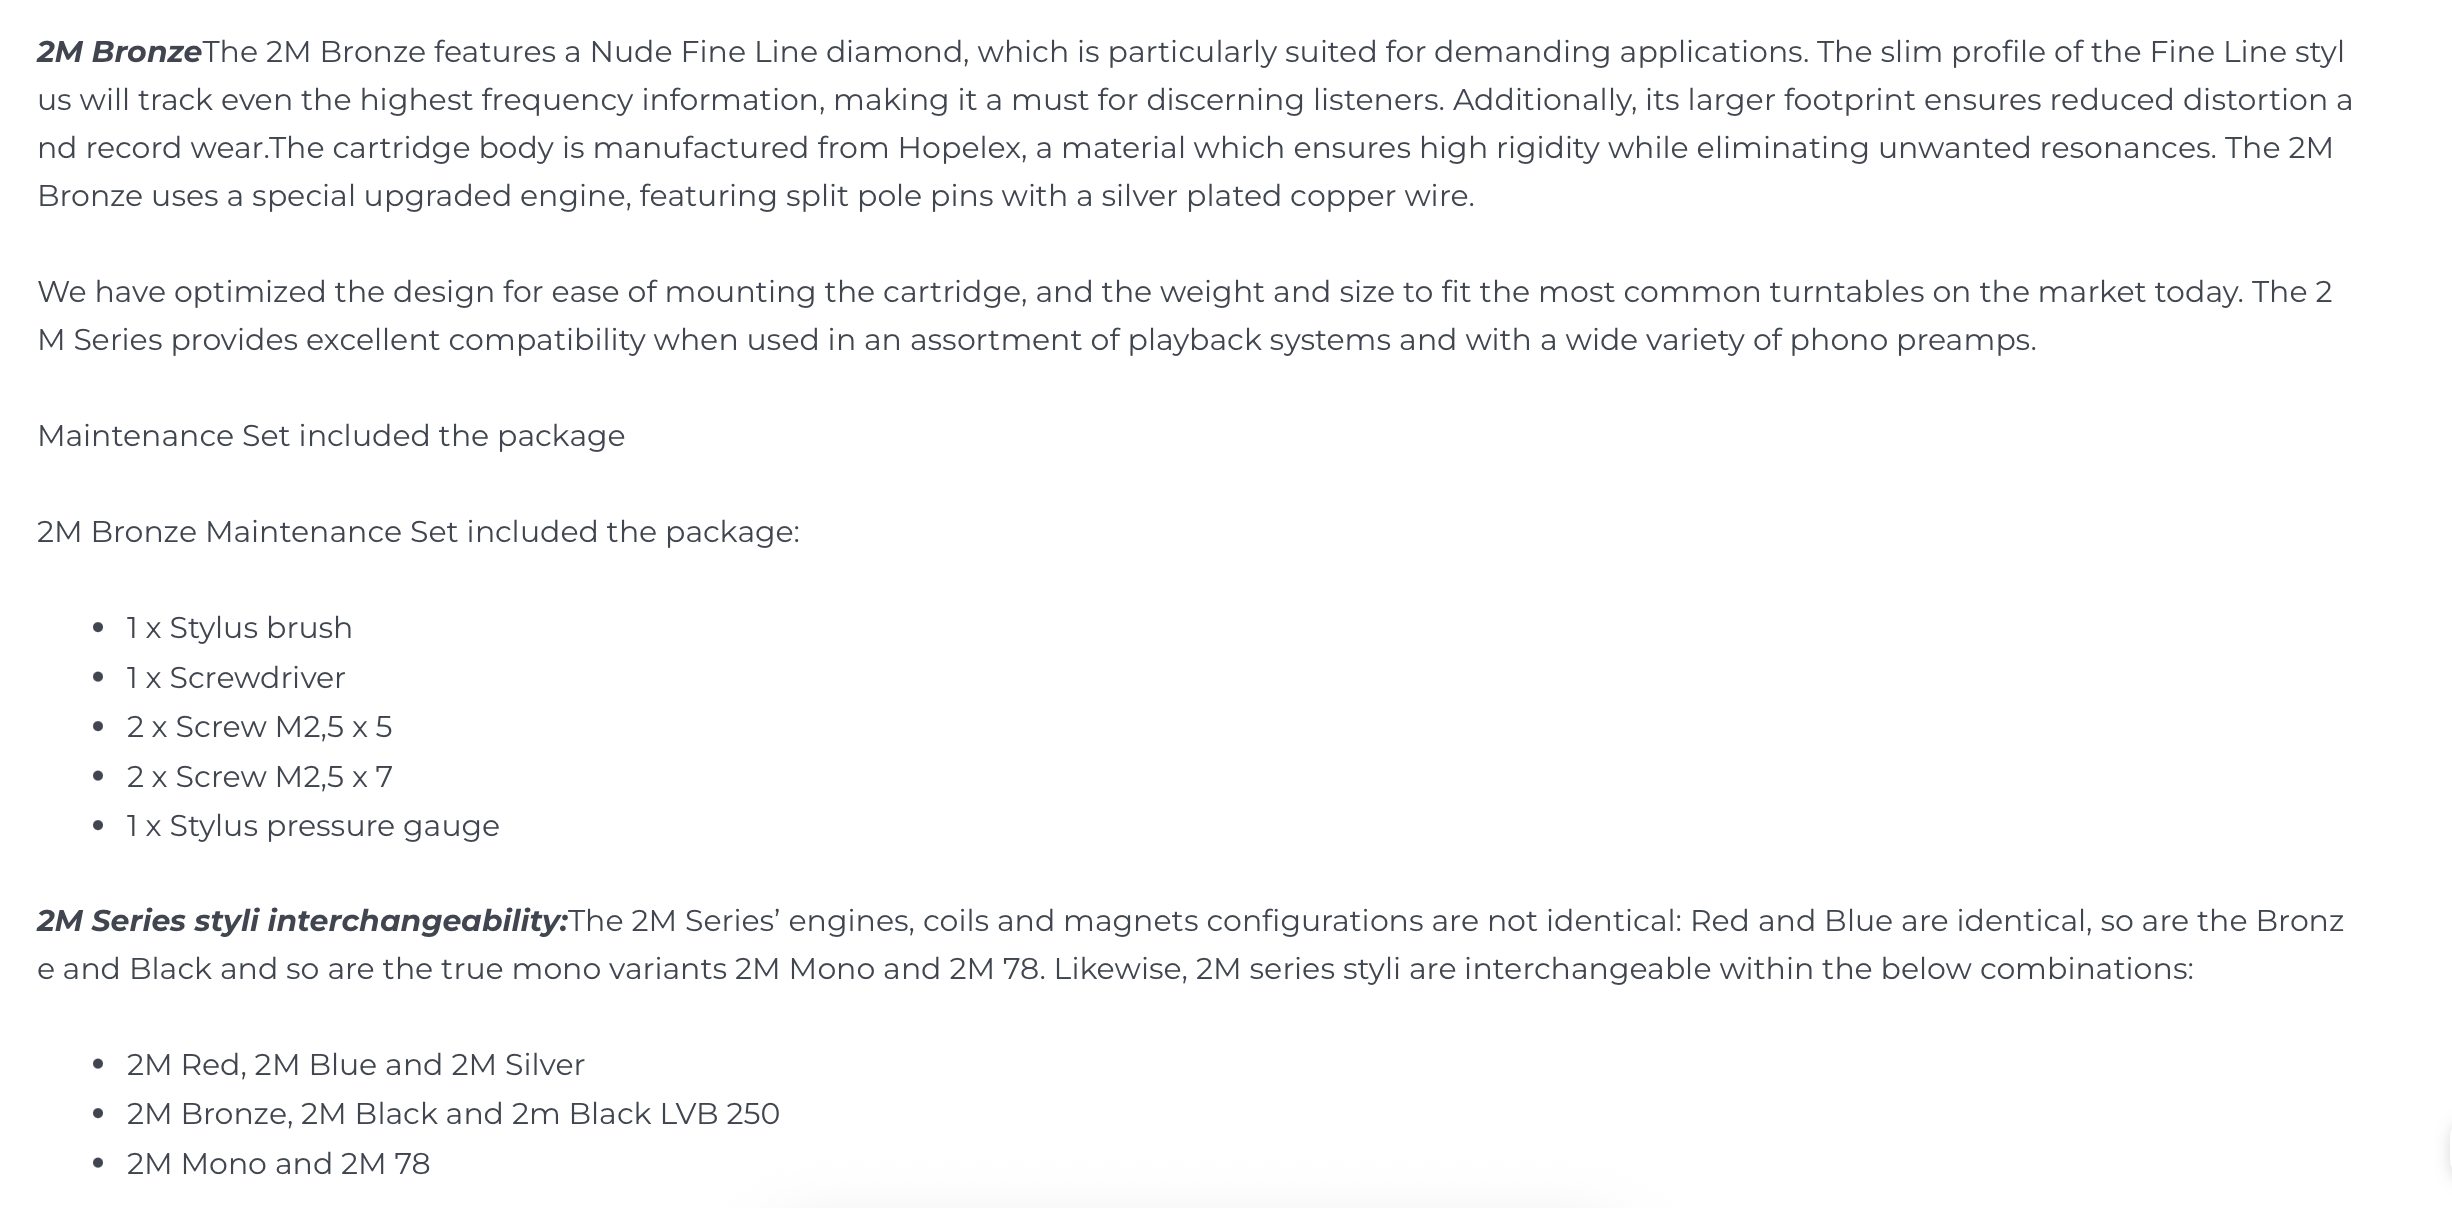Click 'Maintenance Set included the package' line
This screenshot has width=2452, height=1208.
click(x=331, y=436)
